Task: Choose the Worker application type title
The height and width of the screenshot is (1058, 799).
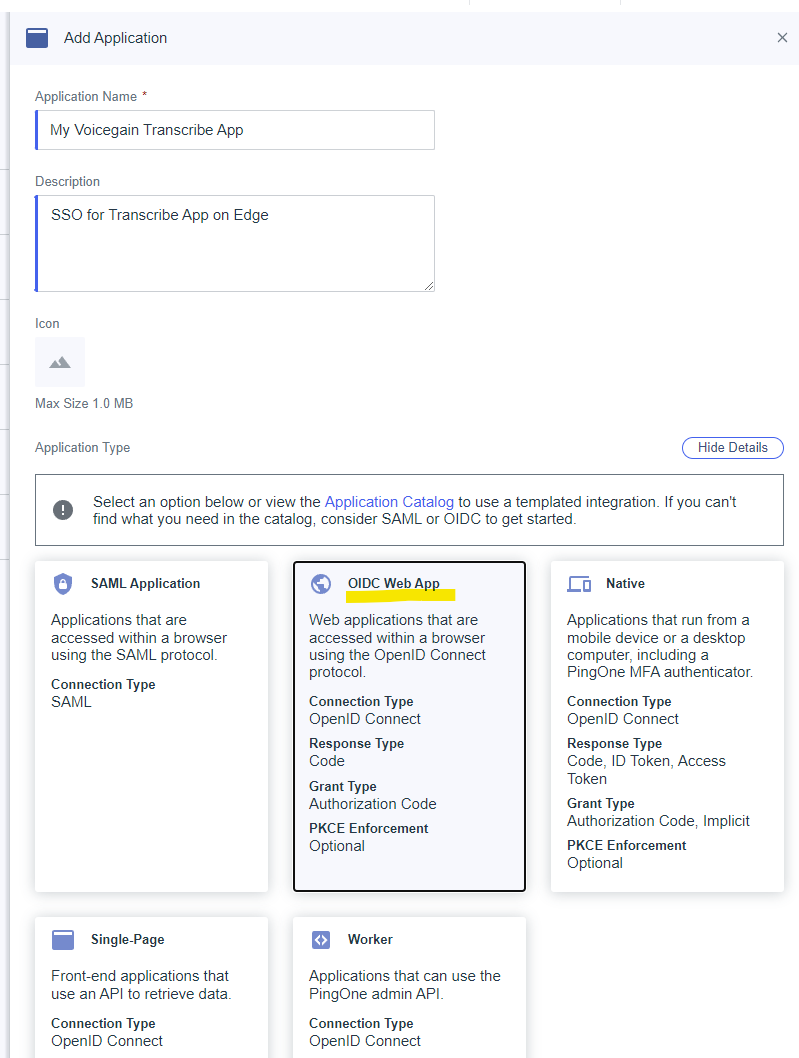Action: pyautogui.click(x=370, y=940)
